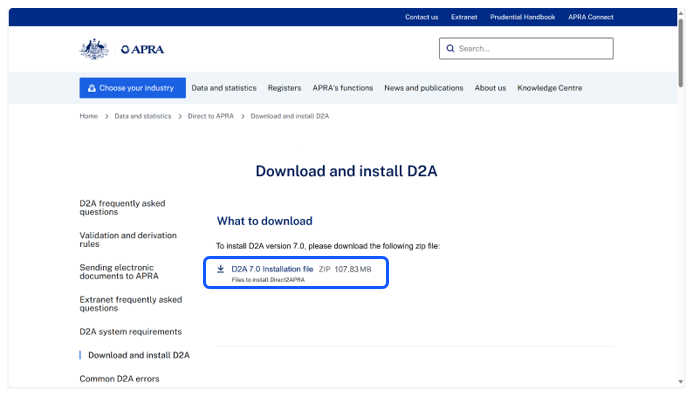The width and height of the screenshot is (693, 399).
Task: Open APRA's functions menu
Action: 343,88
